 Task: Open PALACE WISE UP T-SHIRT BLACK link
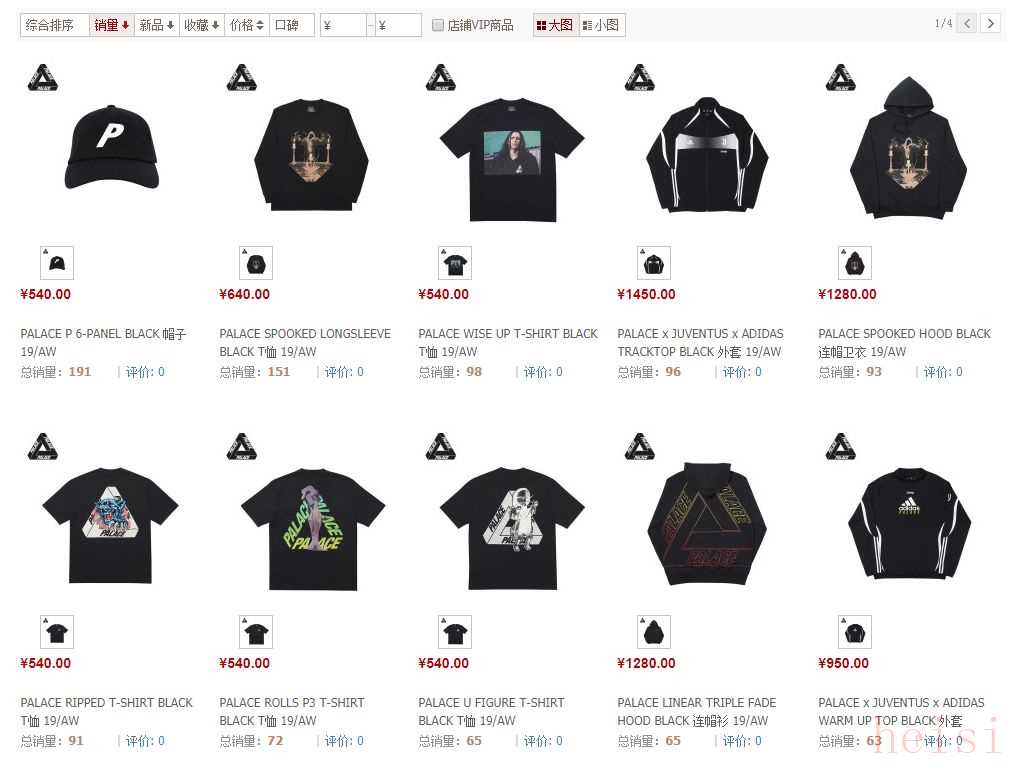pos(508,342)
